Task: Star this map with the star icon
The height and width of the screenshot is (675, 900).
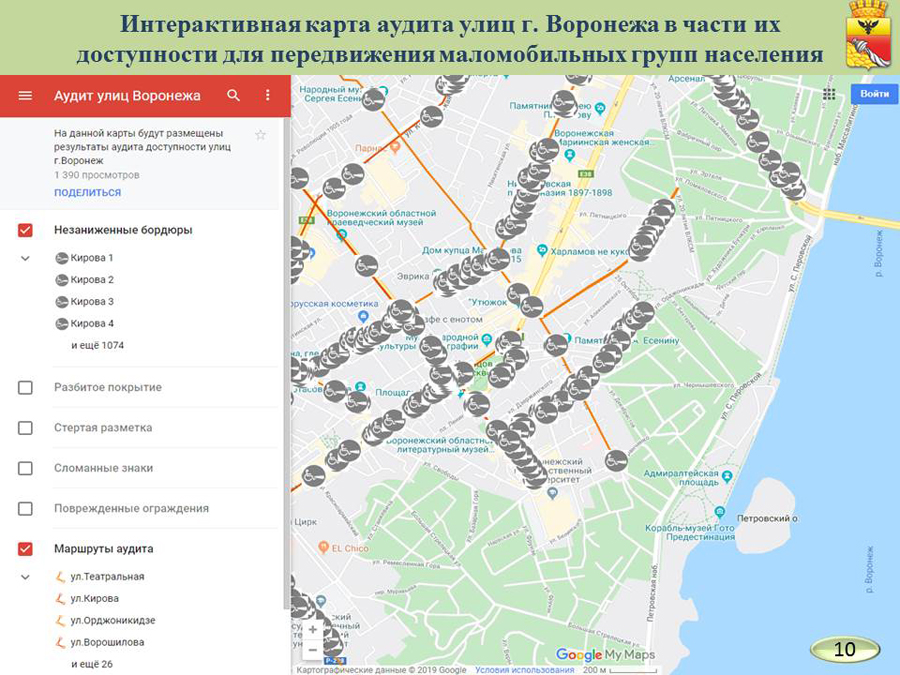Action: point(261,135)
